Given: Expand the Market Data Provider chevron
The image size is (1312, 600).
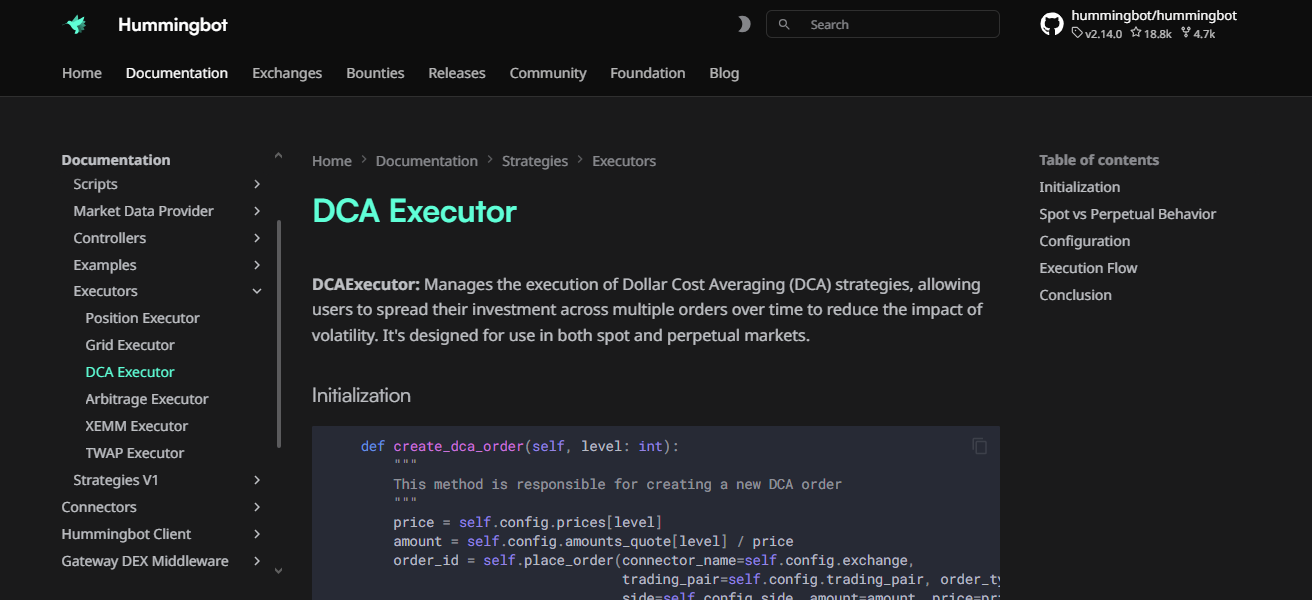Looking at the screenshot, I should 257,211.
